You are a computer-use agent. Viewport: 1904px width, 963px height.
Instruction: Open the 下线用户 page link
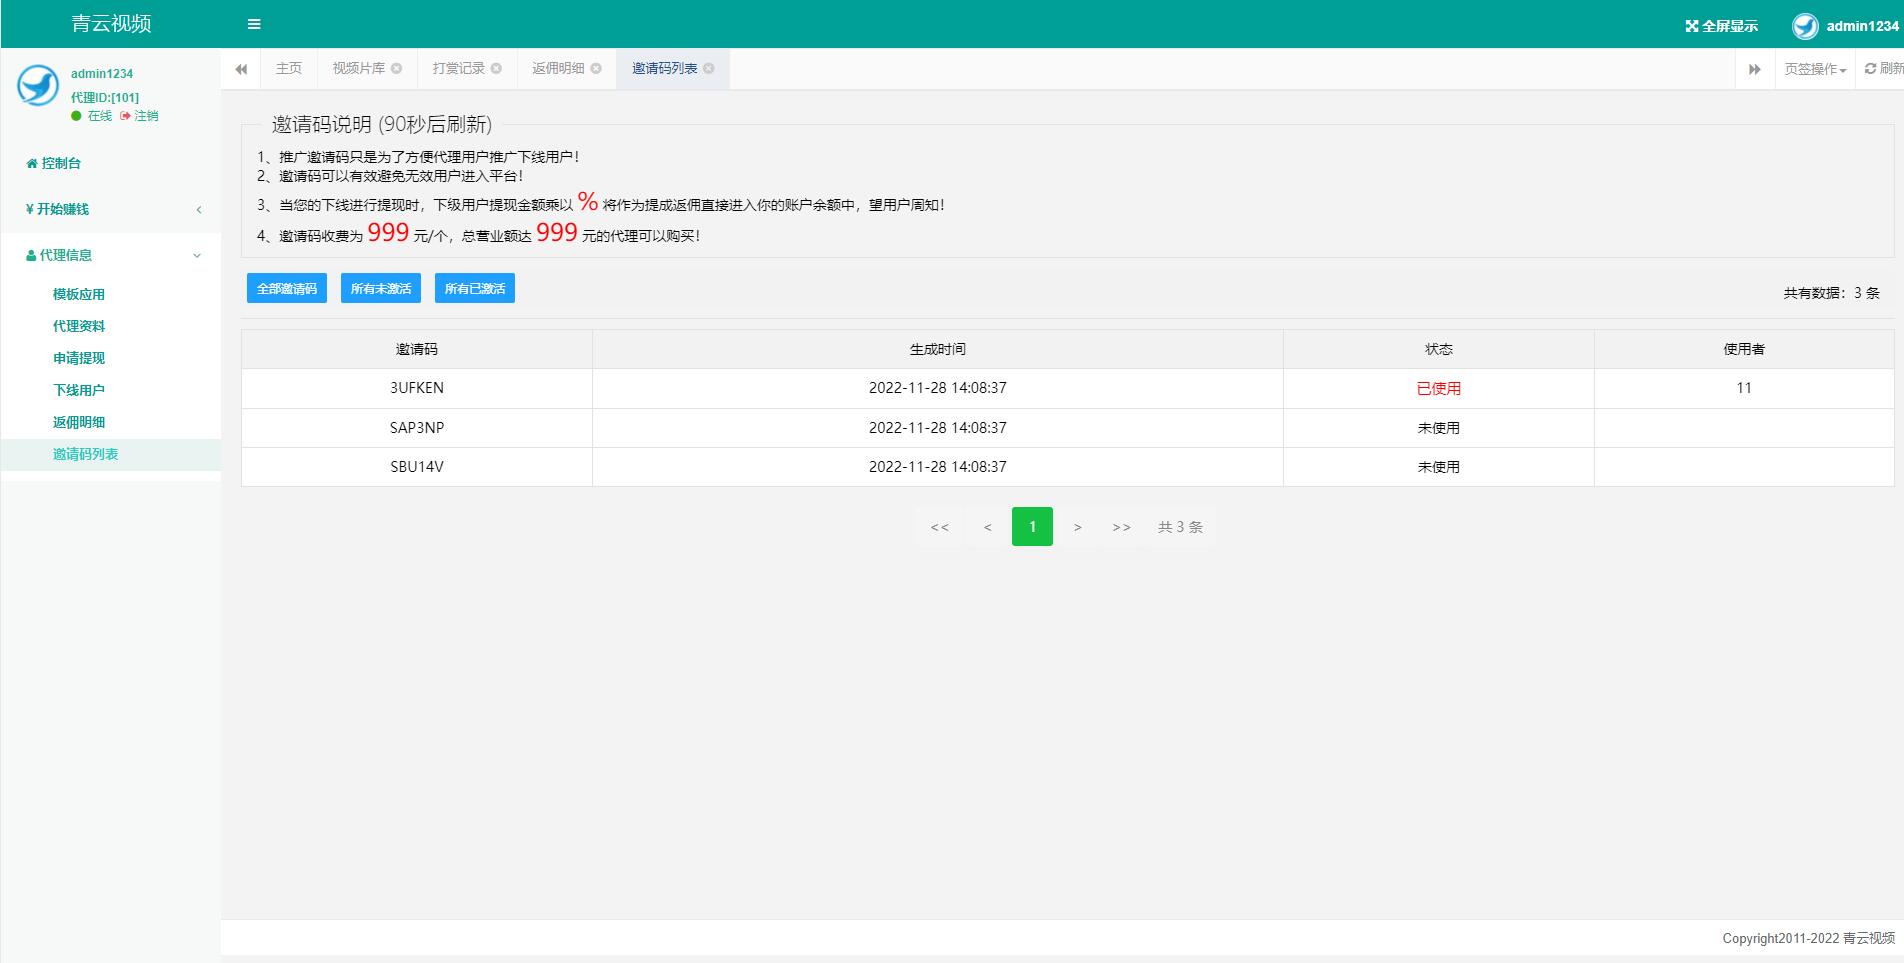click(77, 389)
